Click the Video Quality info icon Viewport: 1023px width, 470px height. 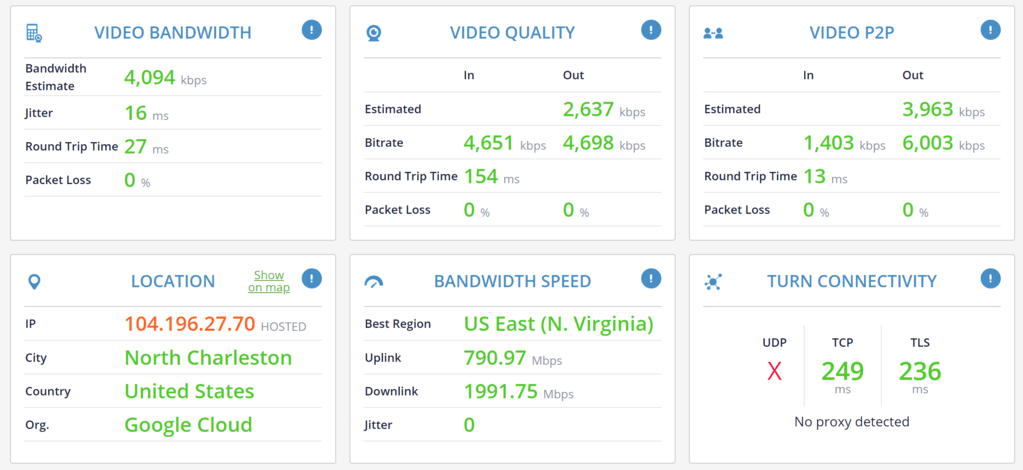(651, 30)
